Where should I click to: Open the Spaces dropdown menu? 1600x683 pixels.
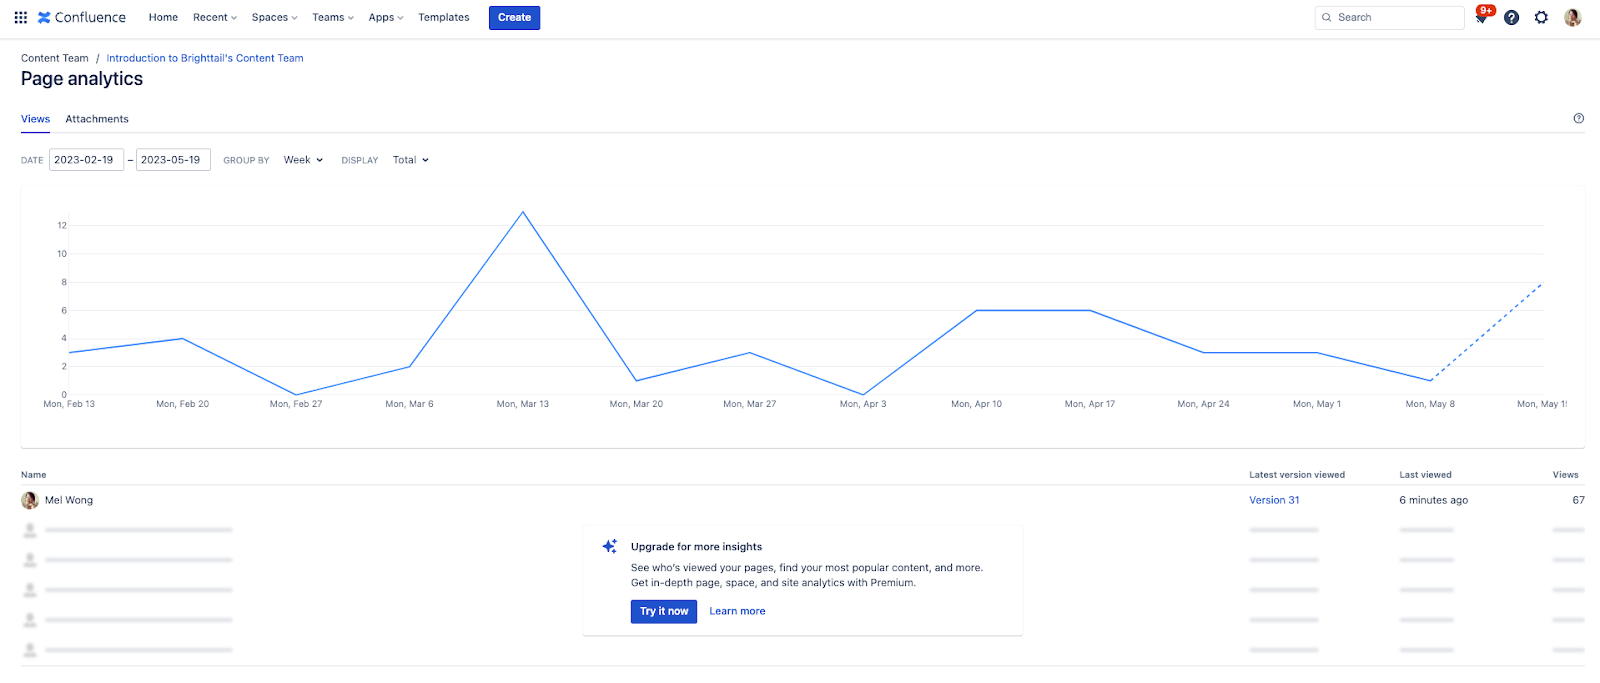[274, 17]
